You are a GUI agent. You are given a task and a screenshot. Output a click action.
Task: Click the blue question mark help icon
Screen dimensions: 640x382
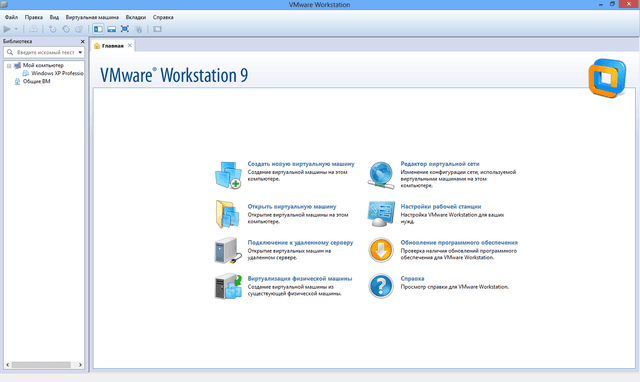pos(381,286)
